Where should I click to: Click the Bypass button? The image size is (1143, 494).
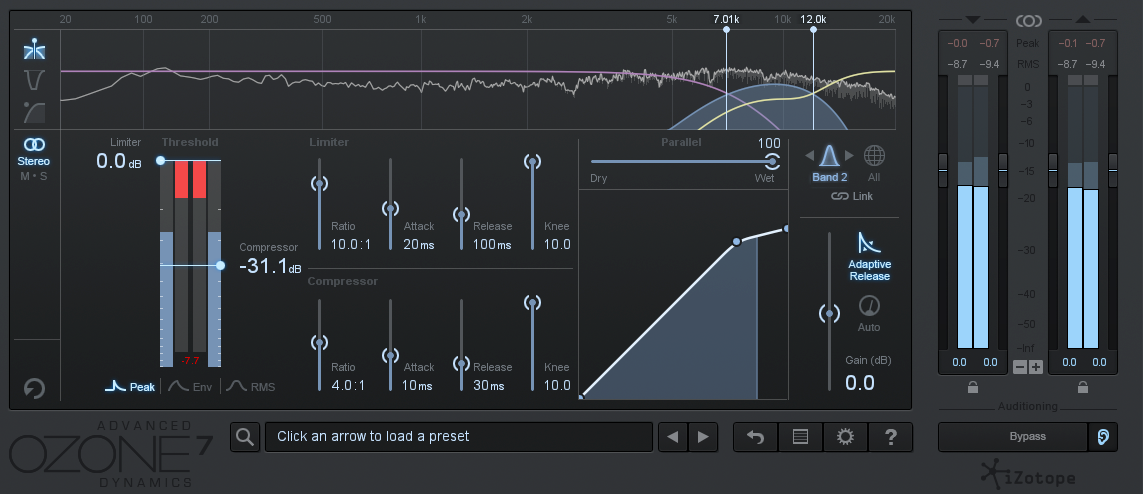click(x=1028, y=436)
